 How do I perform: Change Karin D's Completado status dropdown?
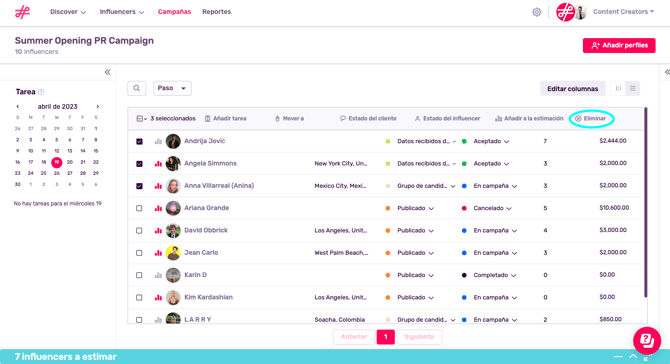click(x=494, y=275)
